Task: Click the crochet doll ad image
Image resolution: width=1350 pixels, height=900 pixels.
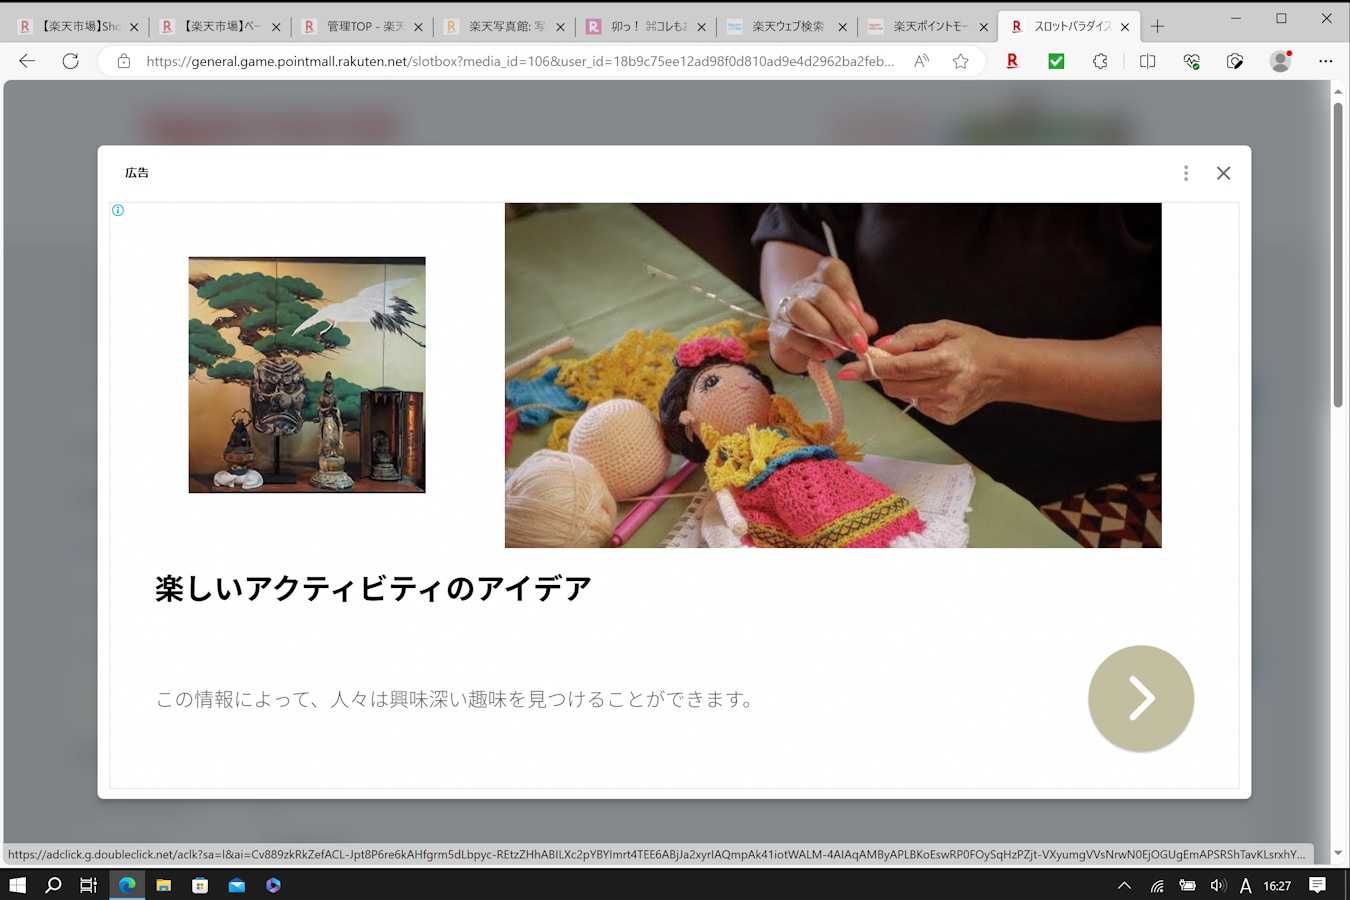Action: coord(832,375)
